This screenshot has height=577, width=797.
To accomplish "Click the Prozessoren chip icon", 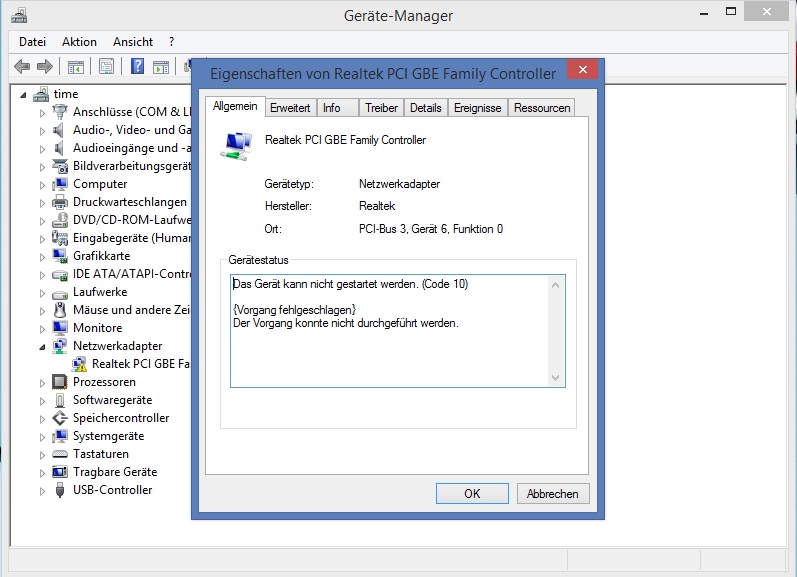I will click(60, 382).
